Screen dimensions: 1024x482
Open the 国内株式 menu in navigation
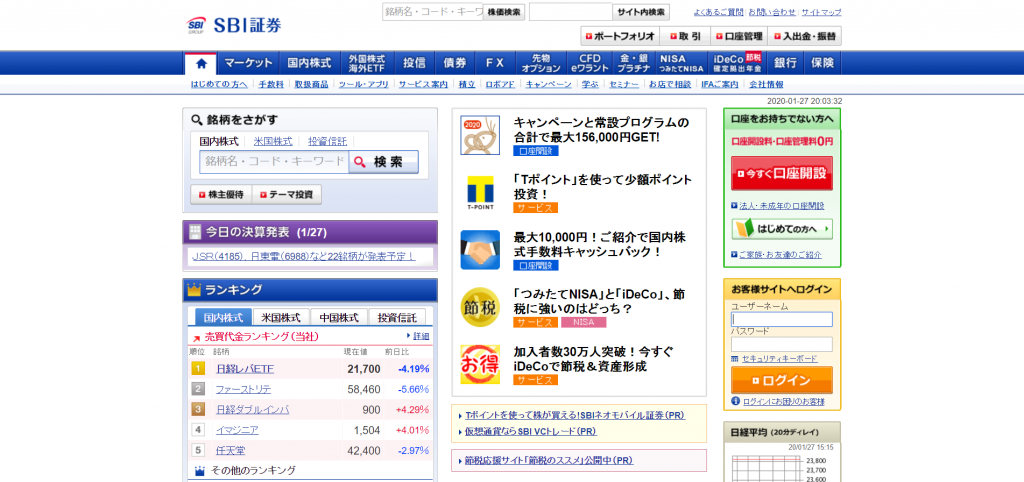tap(310, 63)
